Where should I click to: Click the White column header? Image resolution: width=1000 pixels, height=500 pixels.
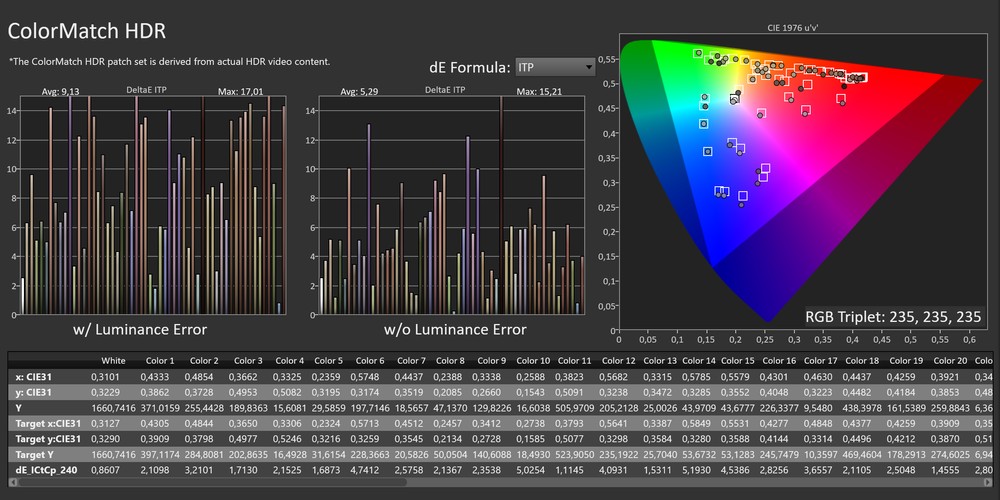pyautogui.click(x=113, y=361)
